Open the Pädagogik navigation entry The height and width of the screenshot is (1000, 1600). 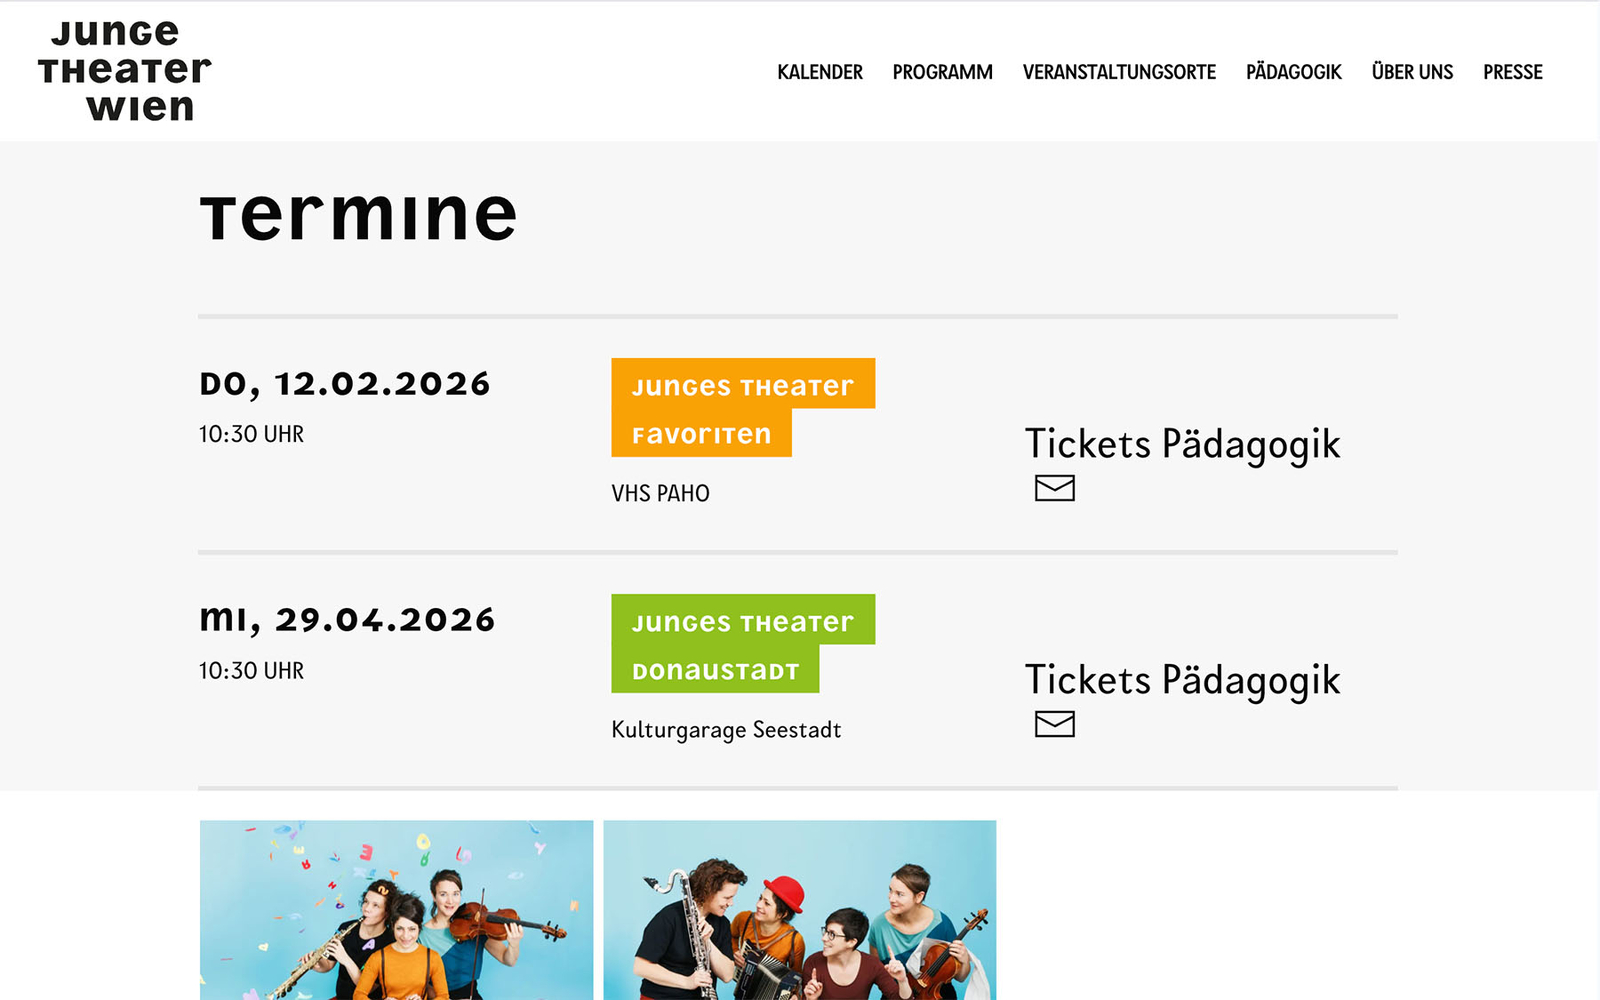(1294, 71)
